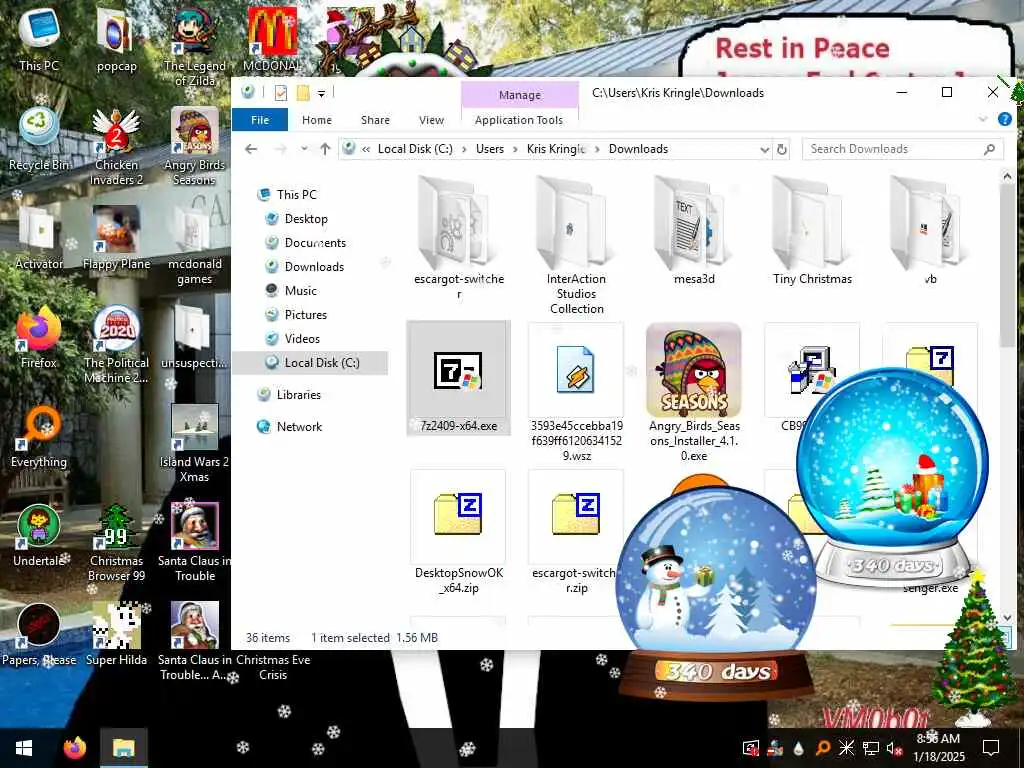Launch Papers, Please desktop shortcut
Viewport: 1024px width, 768px height.
point(39,635)
